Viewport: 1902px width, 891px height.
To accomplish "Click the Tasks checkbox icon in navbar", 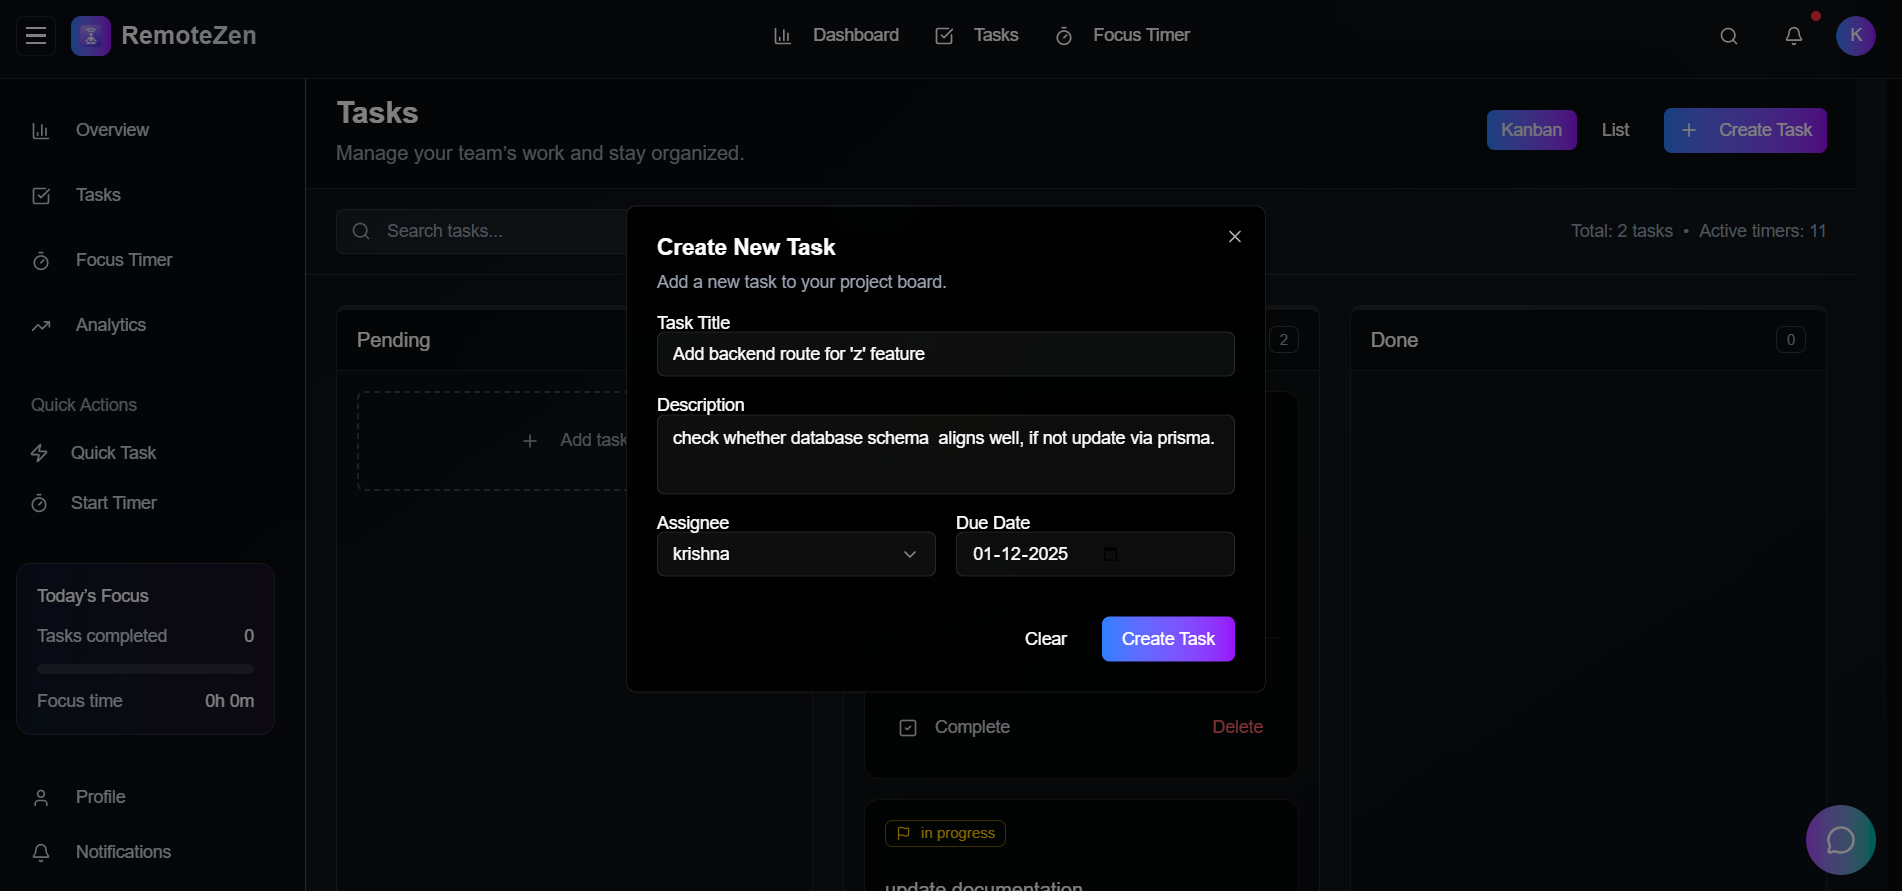I will point(944,36).
